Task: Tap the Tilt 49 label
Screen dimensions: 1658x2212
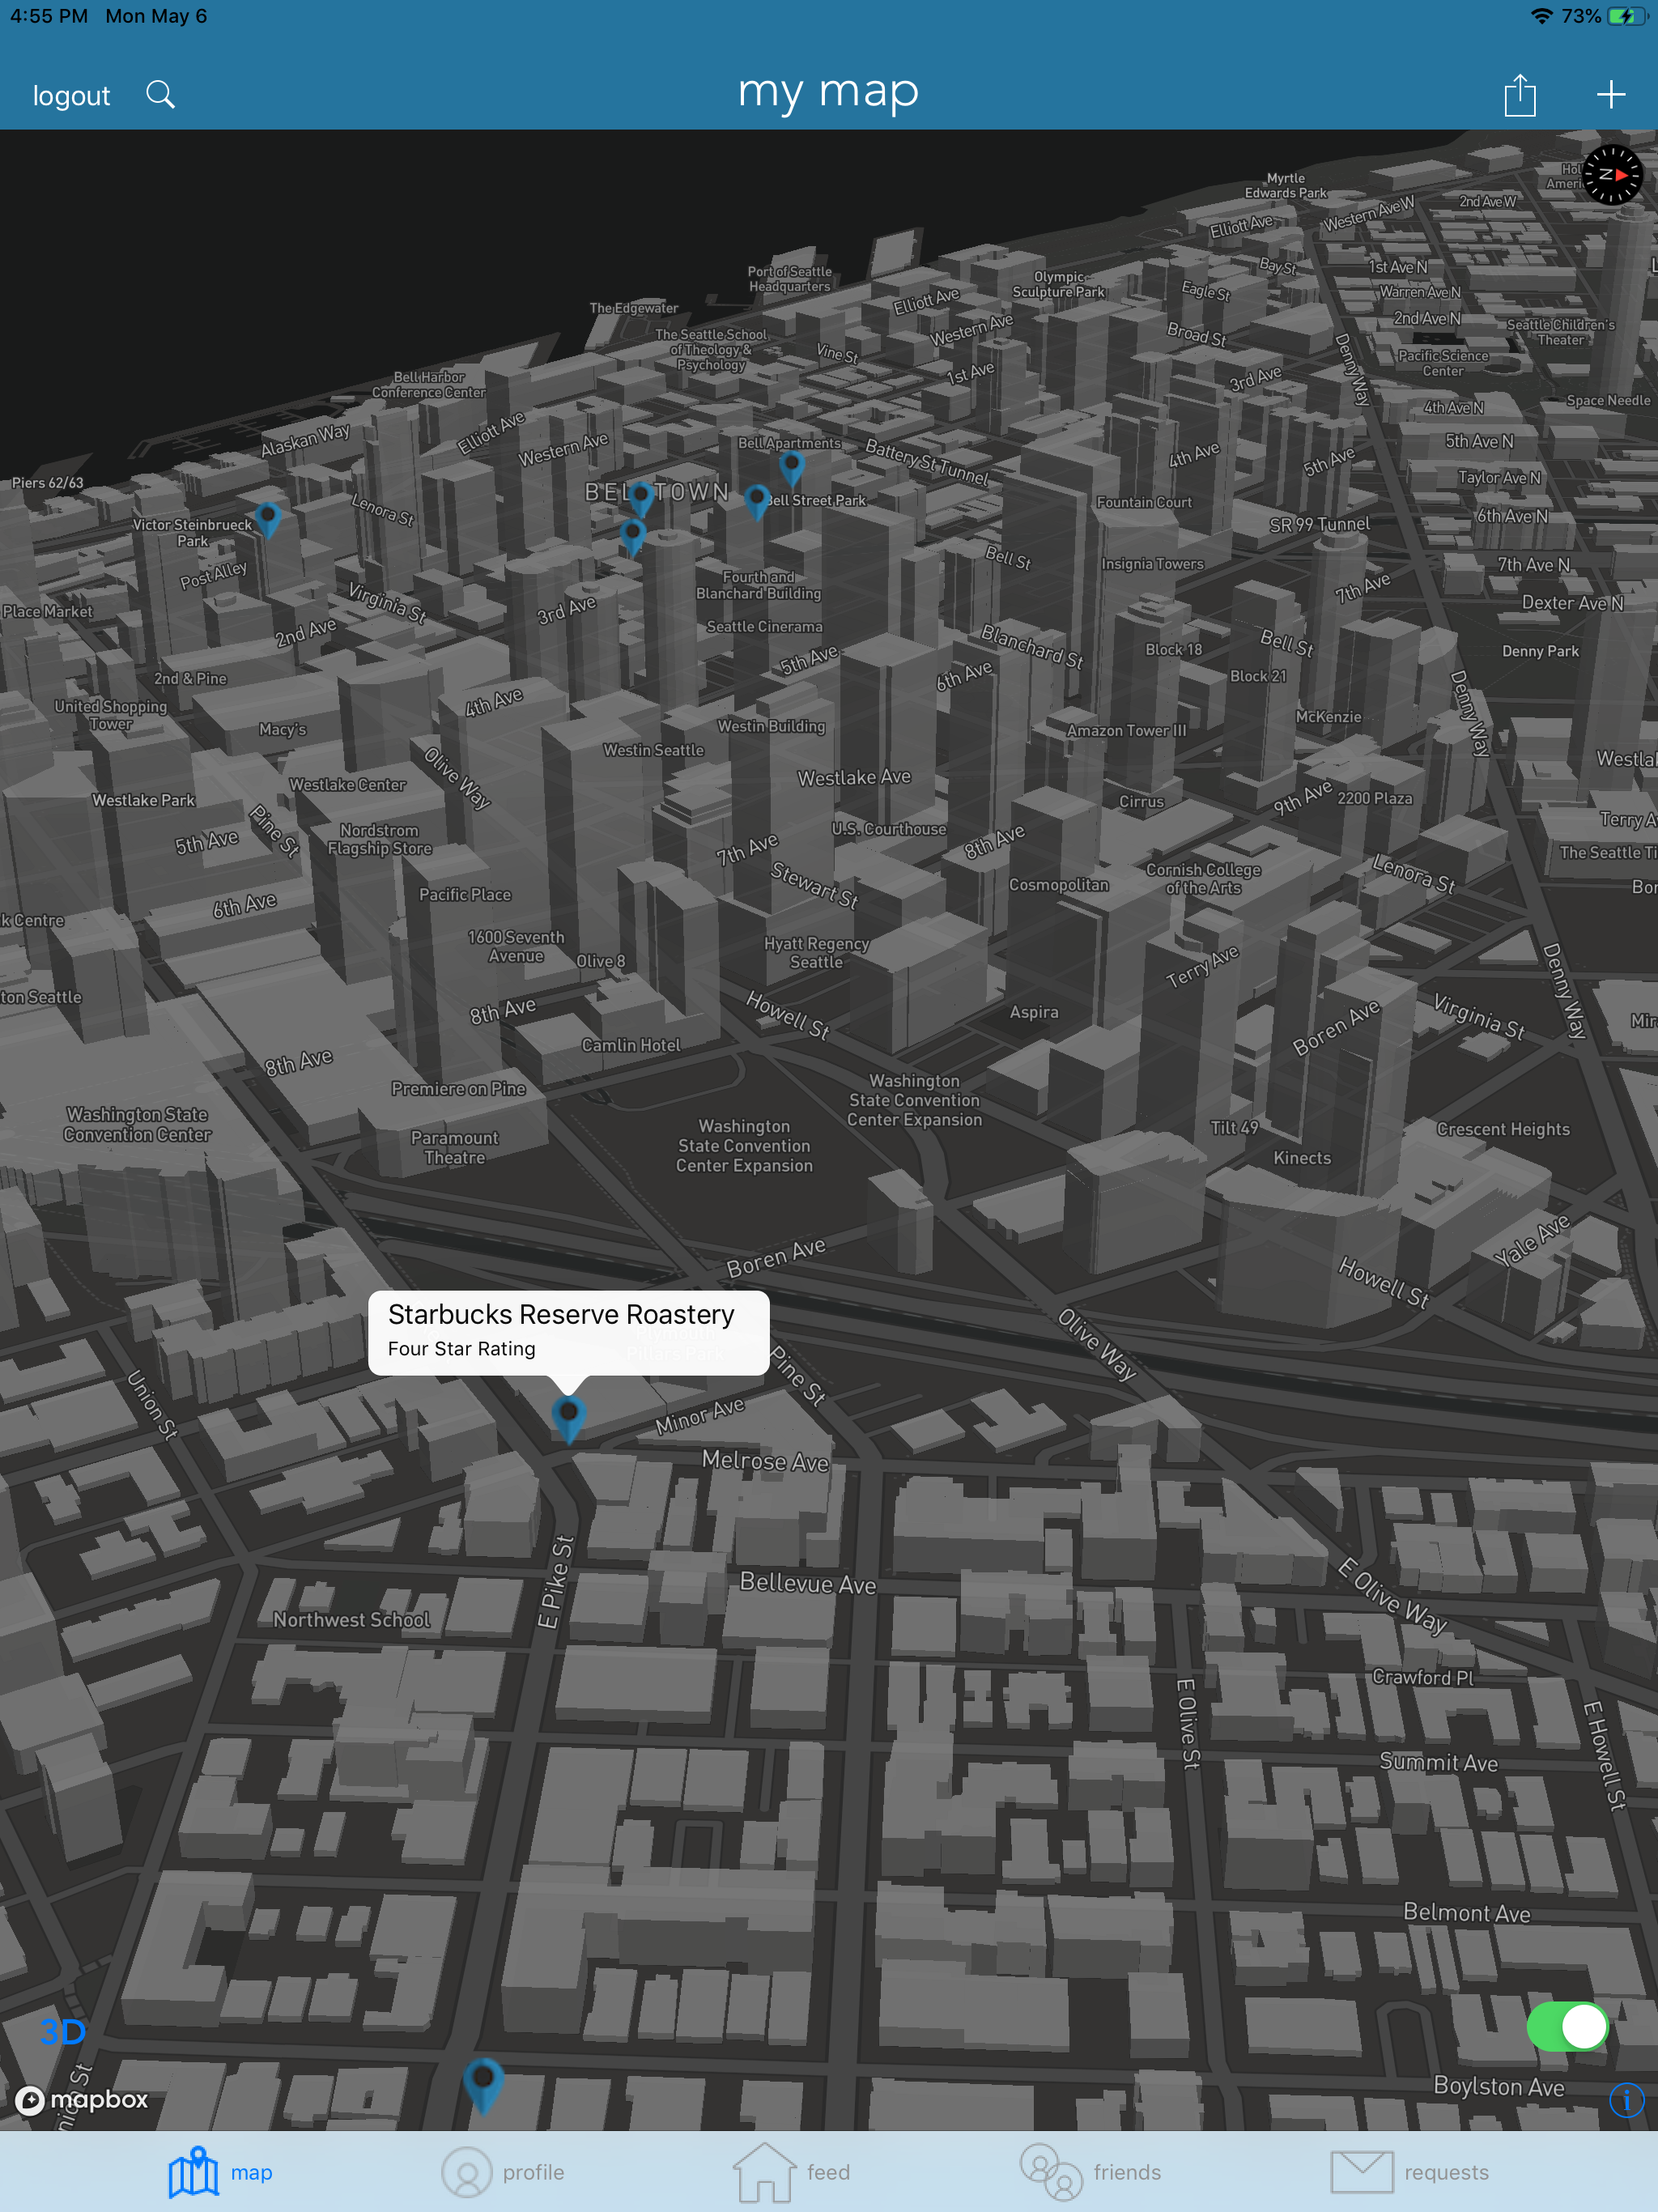Action: pyautogui.click(x=1234, y=1127)
